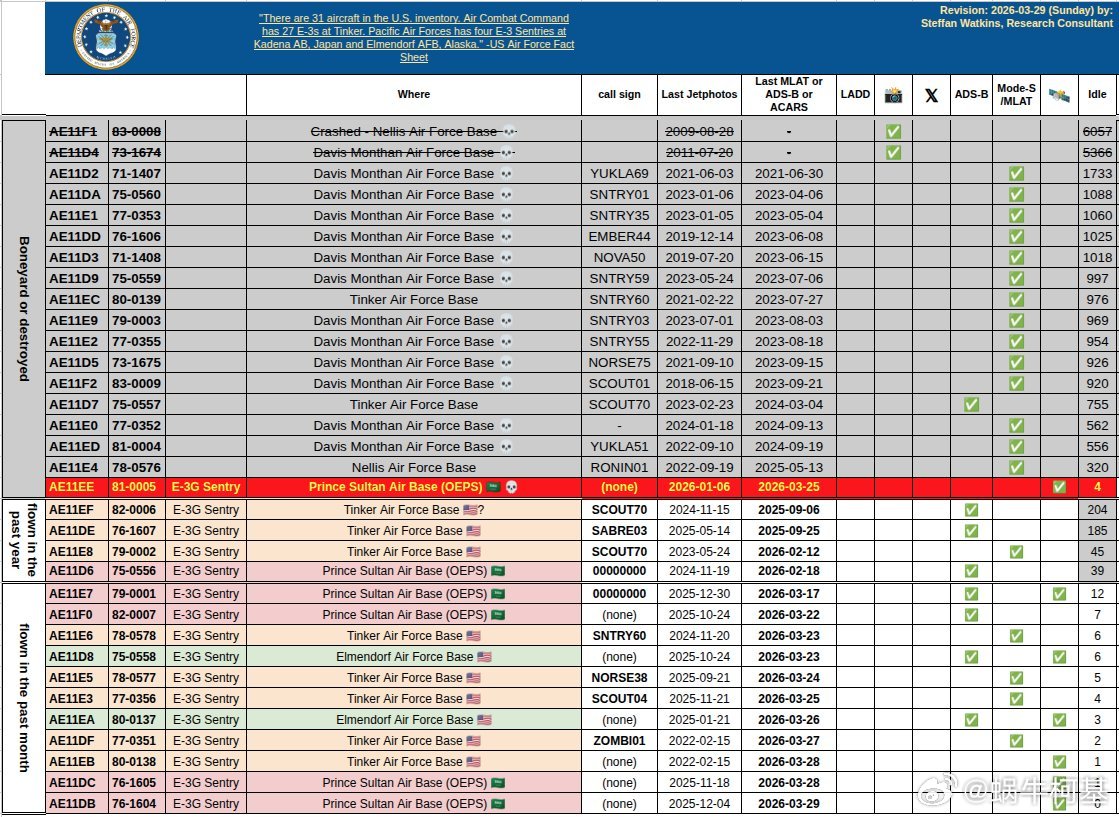Click the 'flown in the past month' group label
The image size is (1119, 817).
click(24, 699)
